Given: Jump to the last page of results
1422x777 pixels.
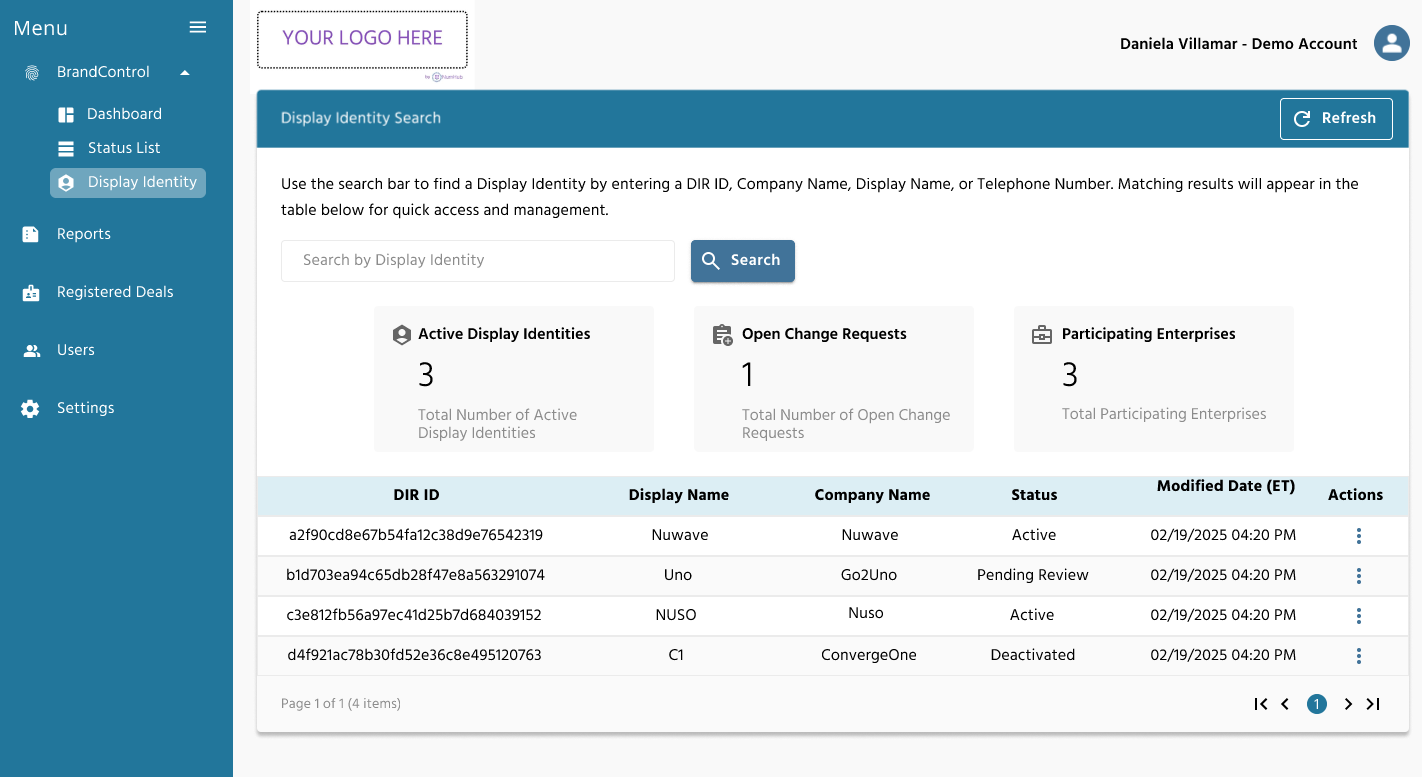Looking at the screenshot, I should pyautogui.click(x=1373, y=704).
